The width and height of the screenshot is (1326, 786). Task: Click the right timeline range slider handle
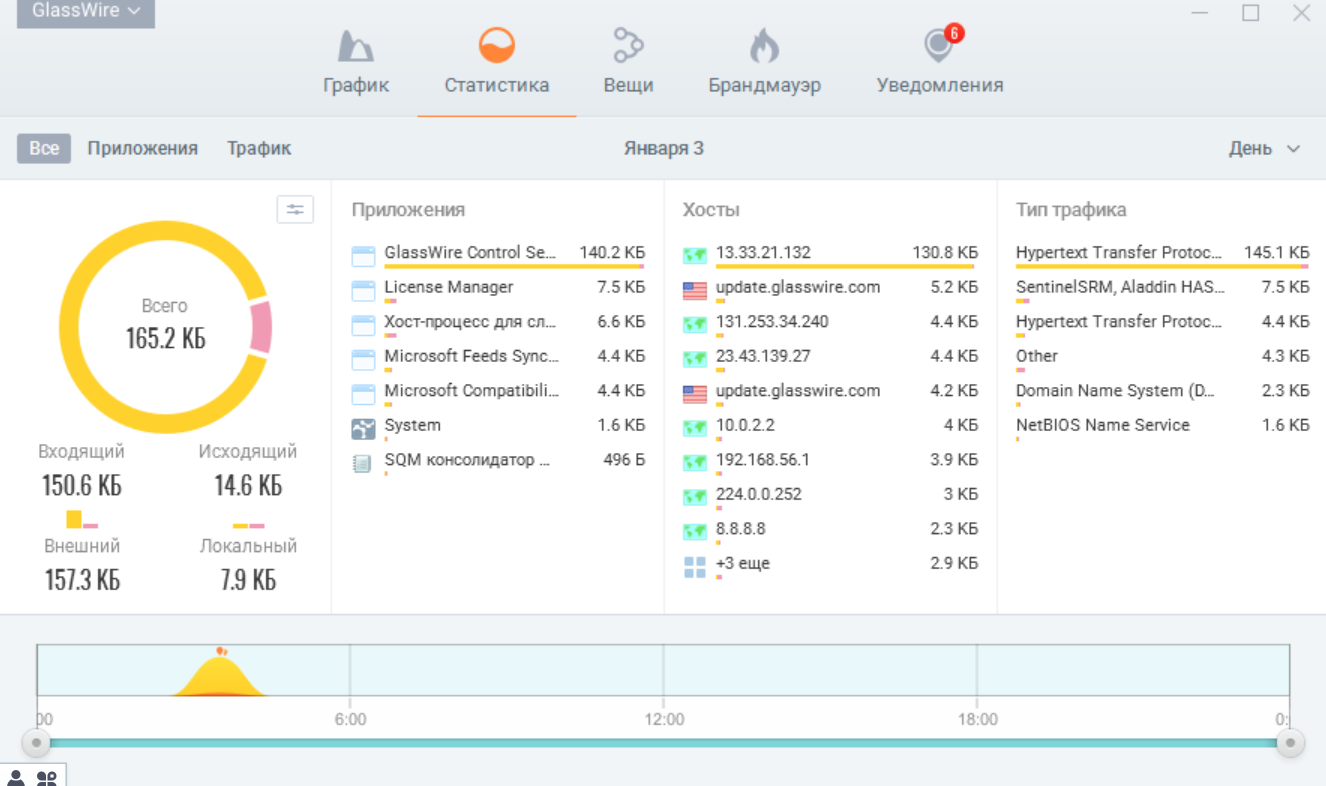1290,743
